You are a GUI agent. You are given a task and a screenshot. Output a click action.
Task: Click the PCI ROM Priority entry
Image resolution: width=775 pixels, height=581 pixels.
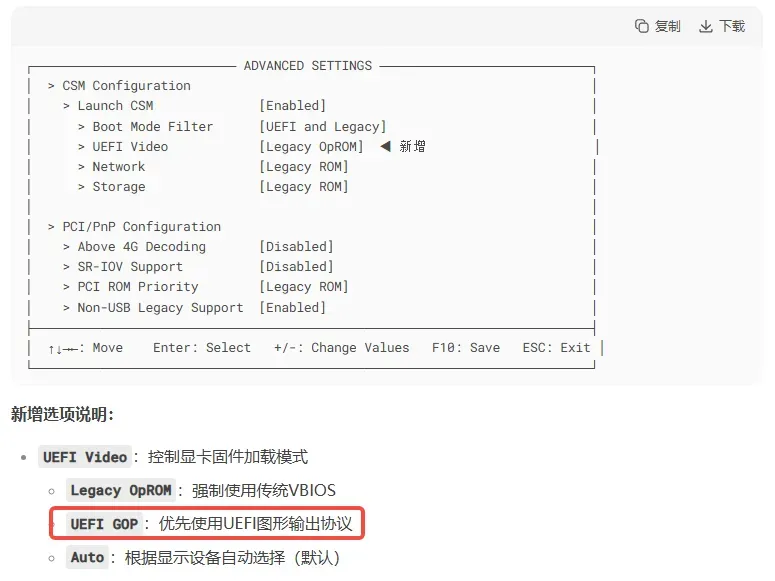[x=138, y=287]
